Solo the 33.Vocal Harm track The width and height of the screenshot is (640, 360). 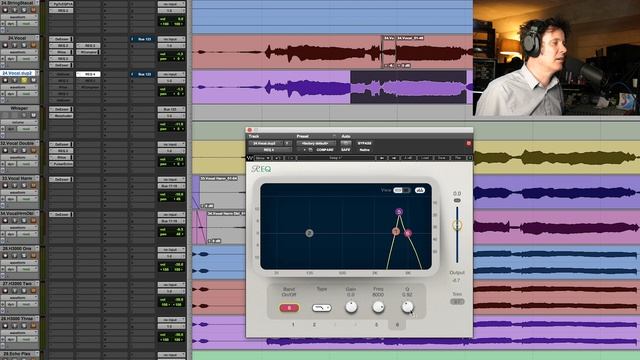tap(24, 185)
